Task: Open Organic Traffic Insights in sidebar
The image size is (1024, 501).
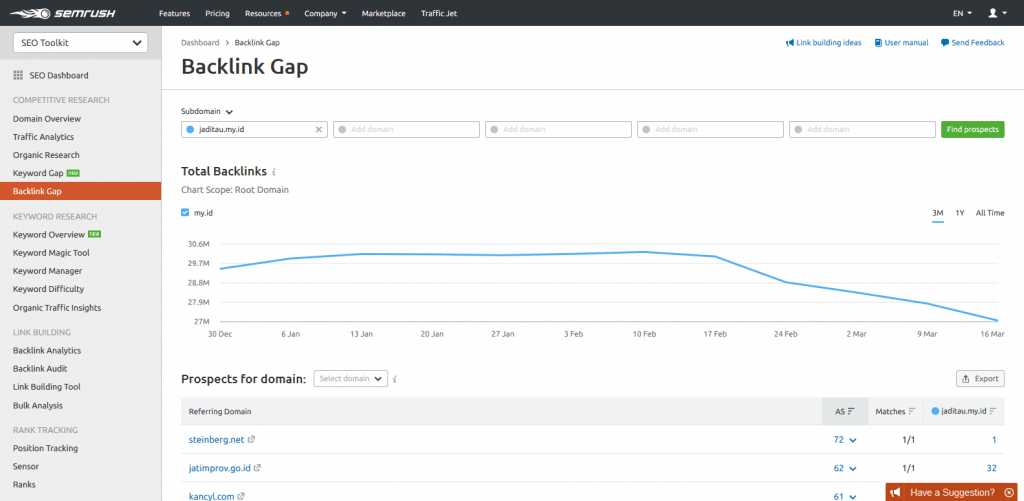Action: pyautogui.click(x=57, y=308)
